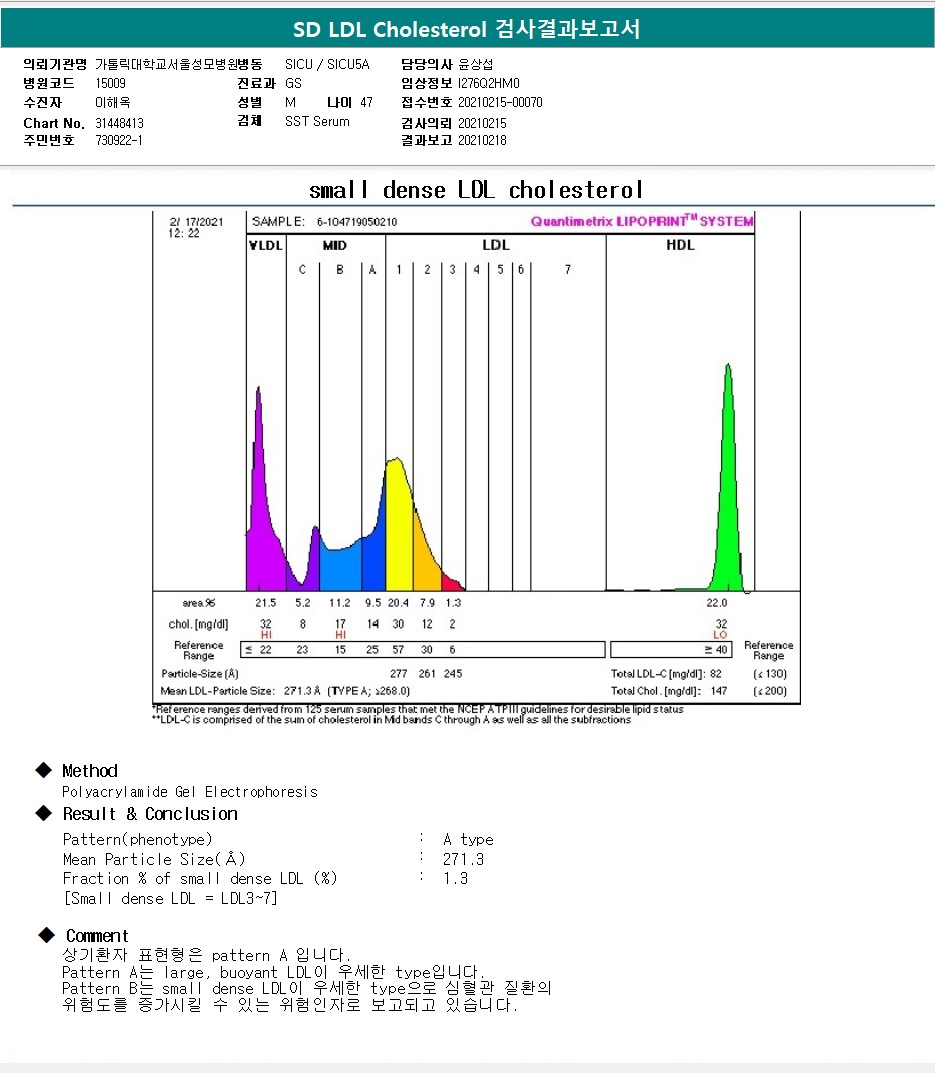Select the age value '47'
This screenshot has height=1073, width=935.
tap(366, 103)
